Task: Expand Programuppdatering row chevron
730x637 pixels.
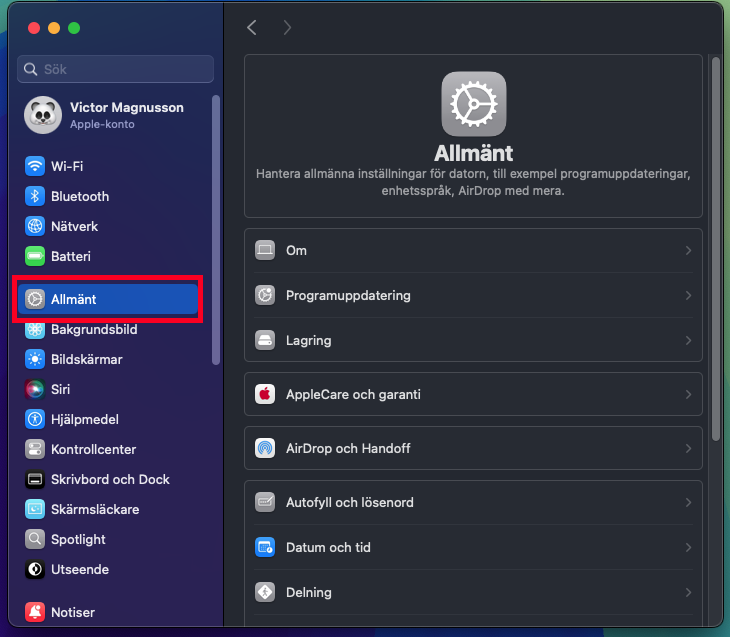Action: pos(688,296)
